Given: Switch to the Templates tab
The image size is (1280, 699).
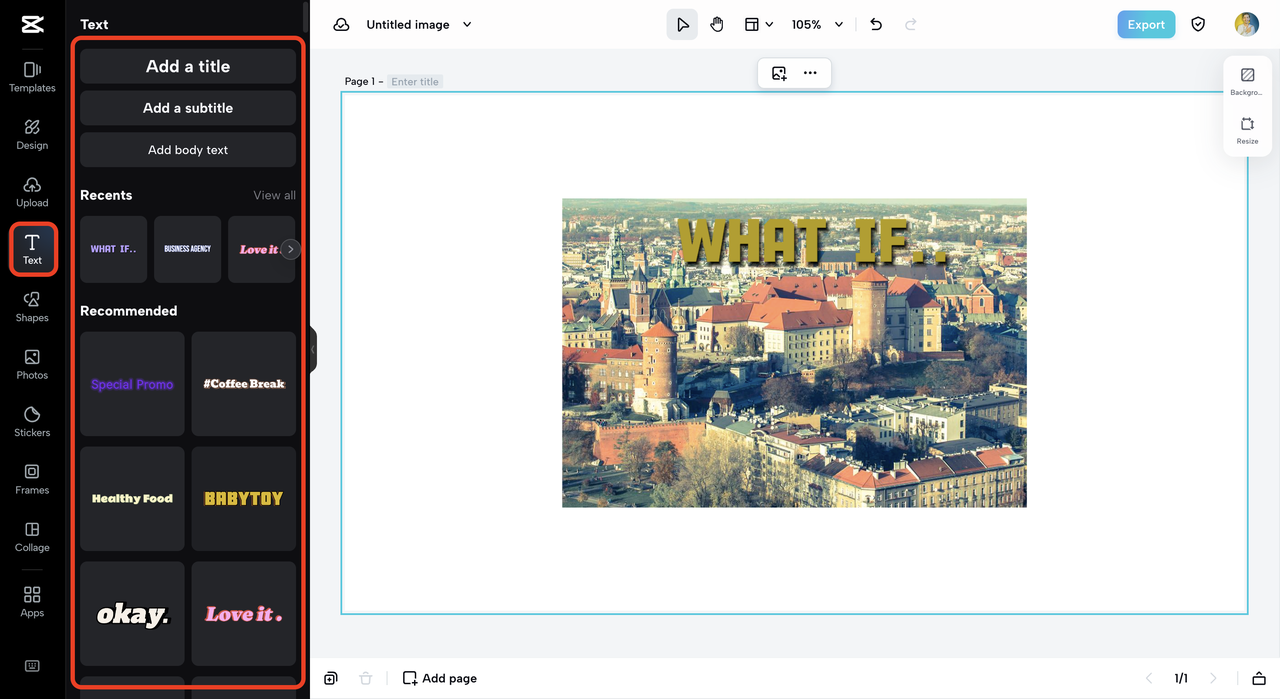Looking at the screenshot, I should 32,76.
